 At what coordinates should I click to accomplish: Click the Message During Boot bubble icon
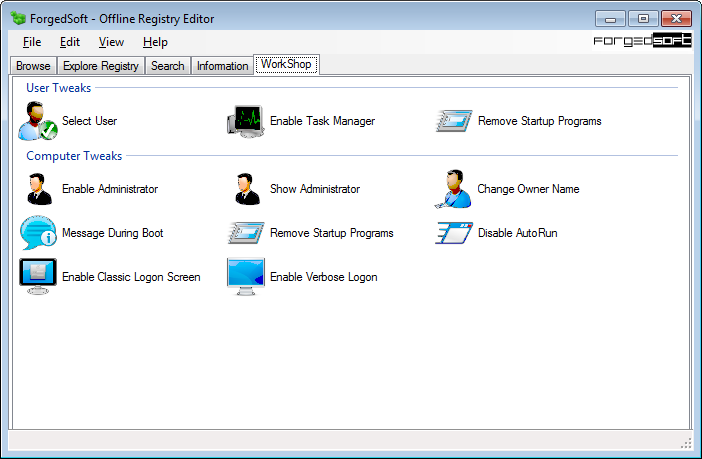point(38,233)
